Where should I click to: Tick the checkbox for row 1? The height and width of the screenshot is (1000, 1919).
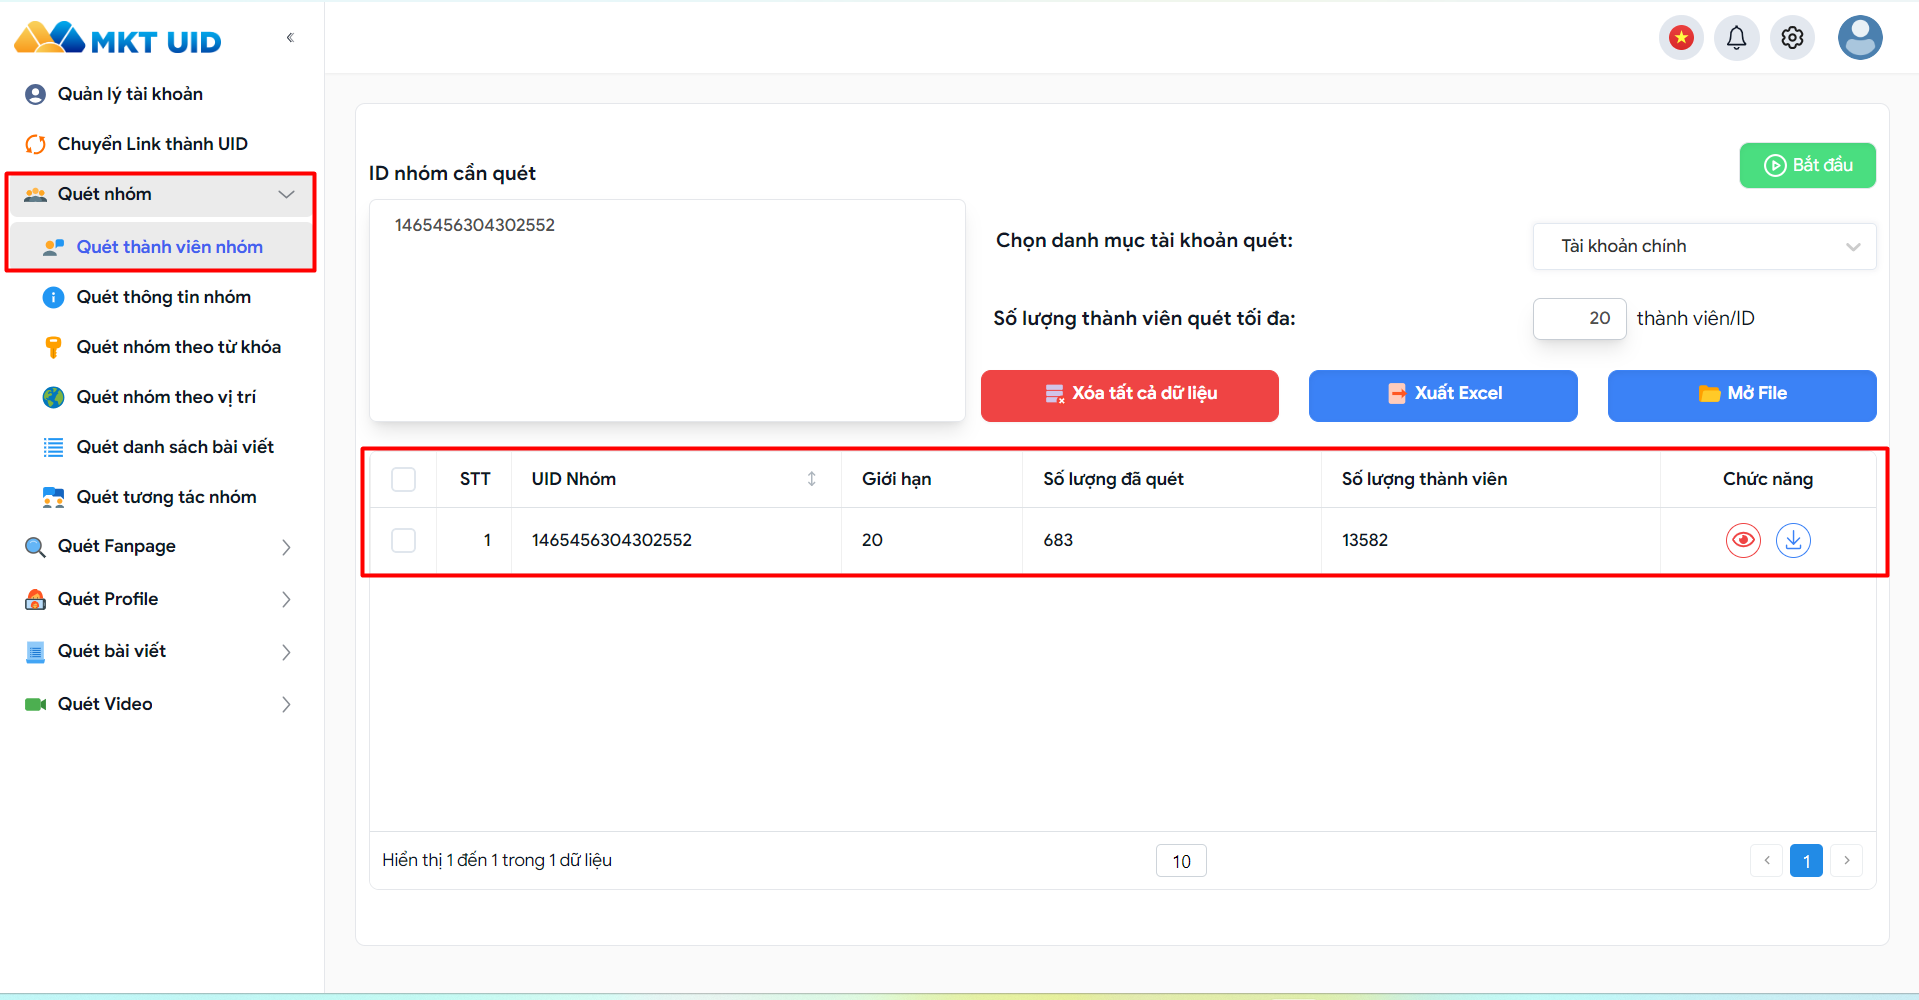(403, 540)
